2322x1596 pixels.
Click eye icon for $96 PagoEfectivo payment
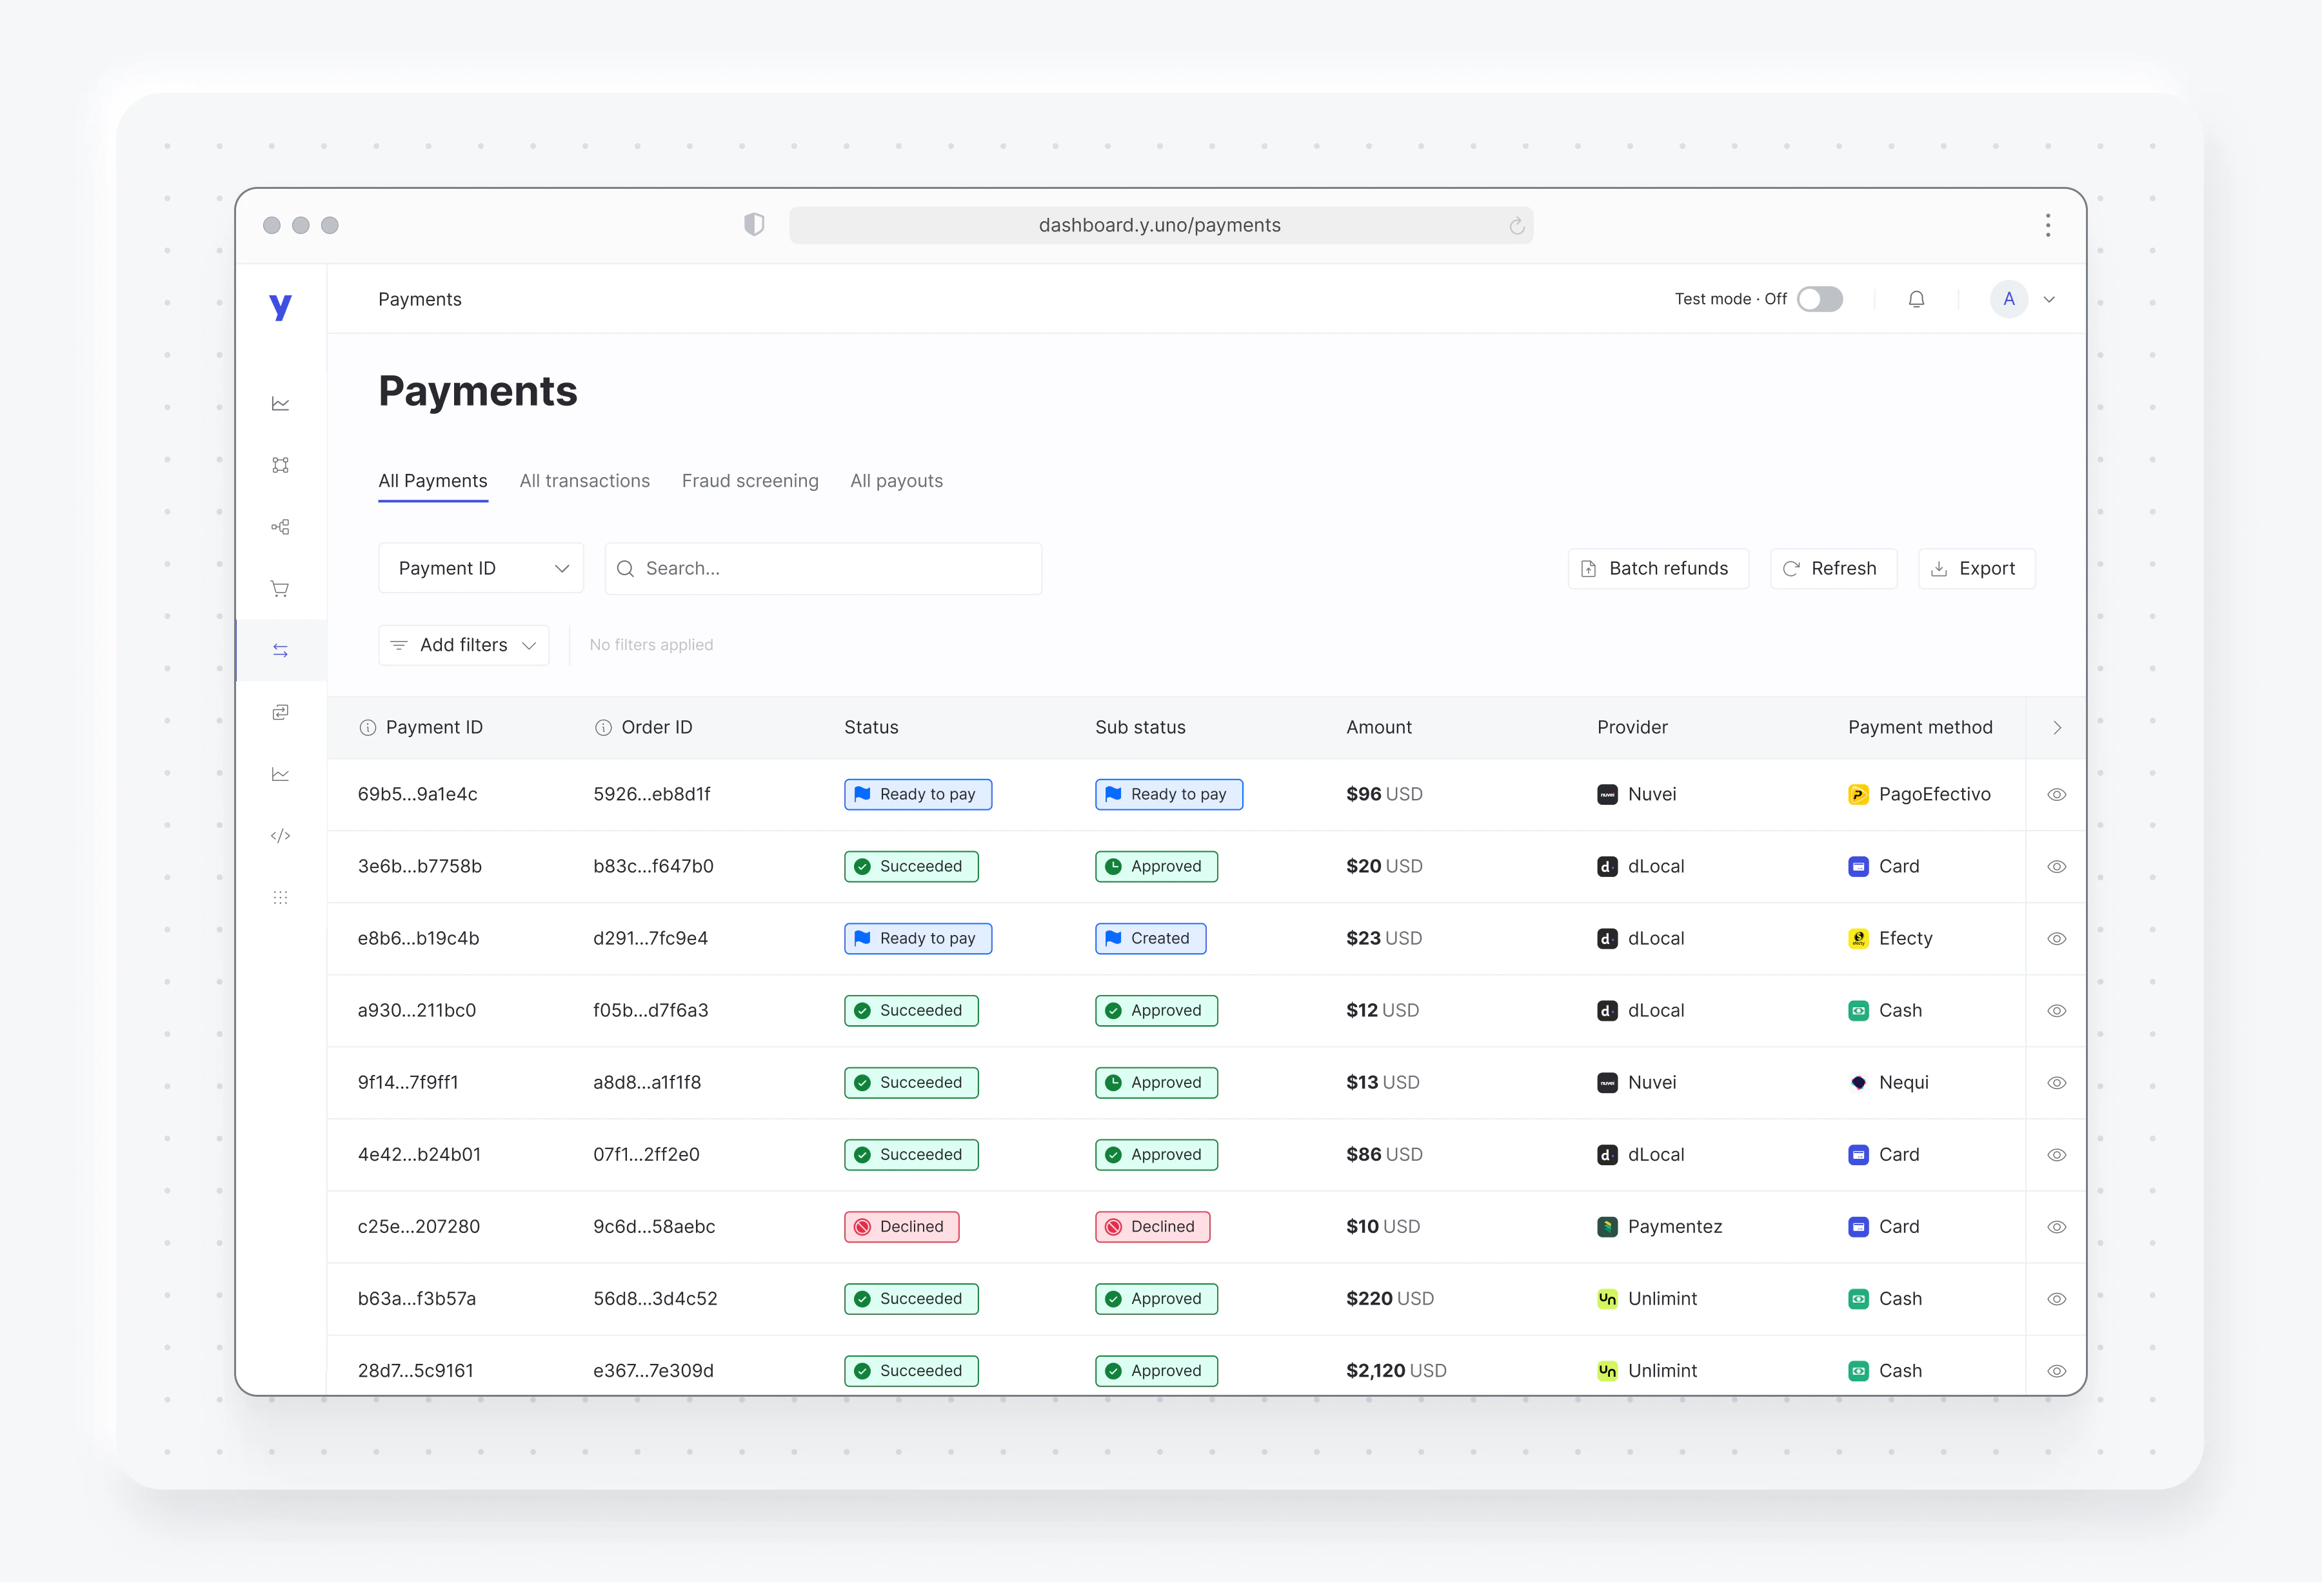click(x=2056, y=795)
